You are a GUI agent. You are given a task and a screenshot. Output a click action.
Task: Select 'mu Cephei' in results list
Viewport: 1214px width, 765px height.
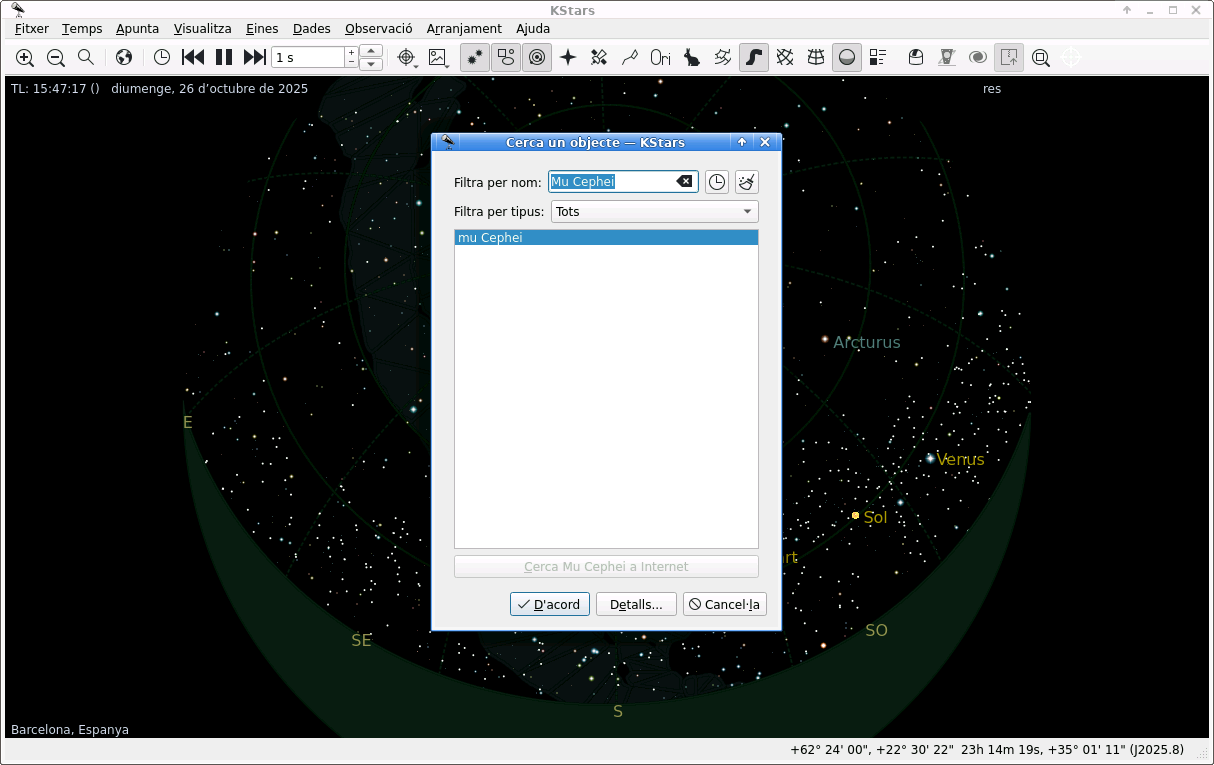coord(490,238)
